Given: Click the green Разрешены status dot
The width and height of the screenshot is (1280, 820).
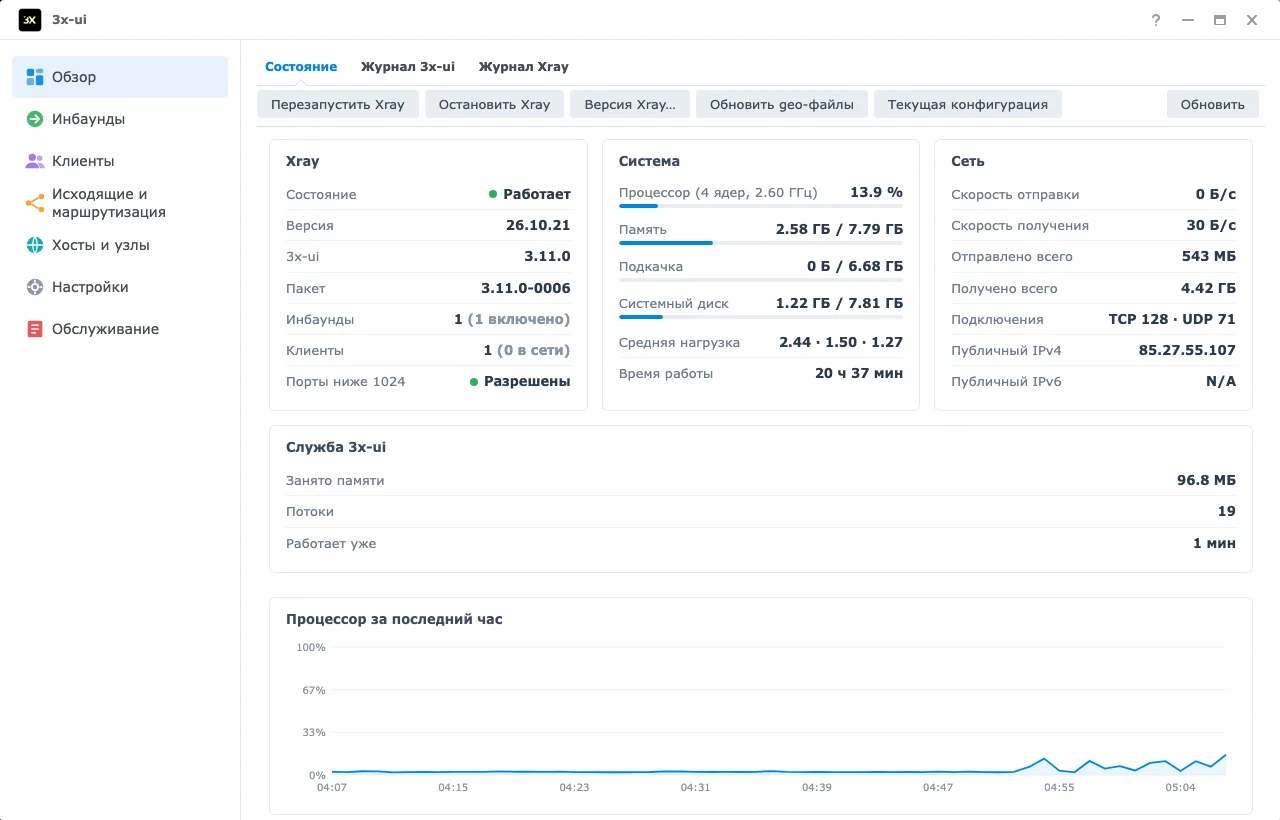Looking at the screenshot, I should [474, 382].
